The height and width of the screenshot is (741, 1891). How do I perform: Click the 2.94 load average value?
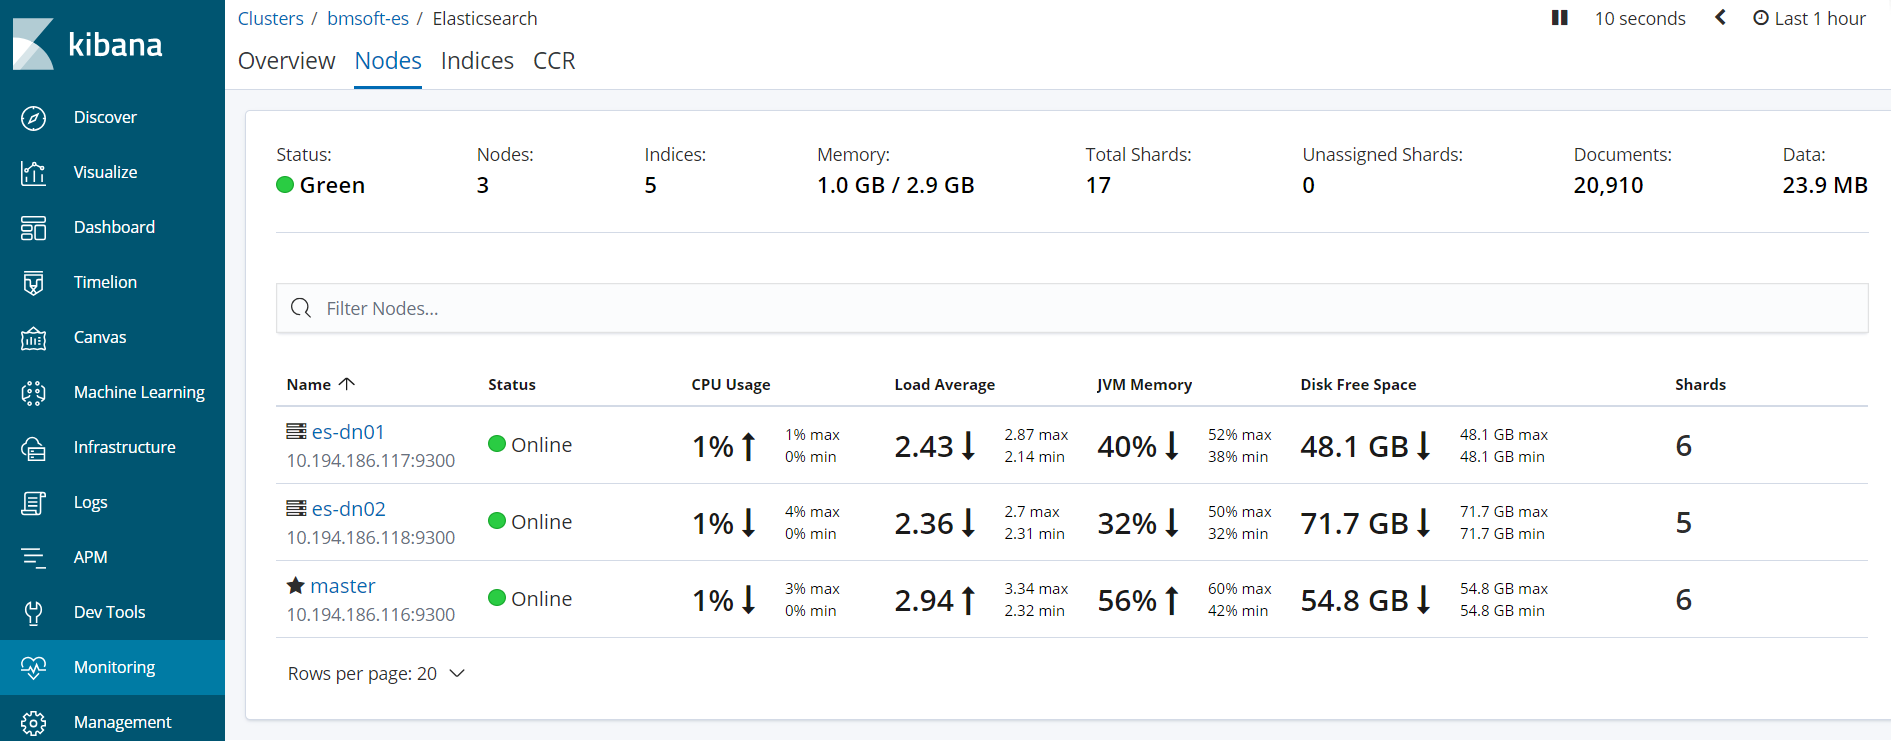(x=924, y=600)
